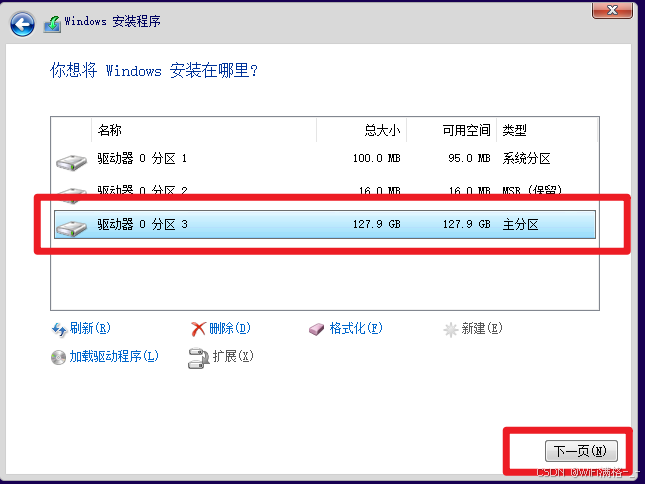This screenshot has width=645, height=484.
Task: Click the free space 127.9 GB of partition 3
Action: pyautogui.click(x=466, y=224)
